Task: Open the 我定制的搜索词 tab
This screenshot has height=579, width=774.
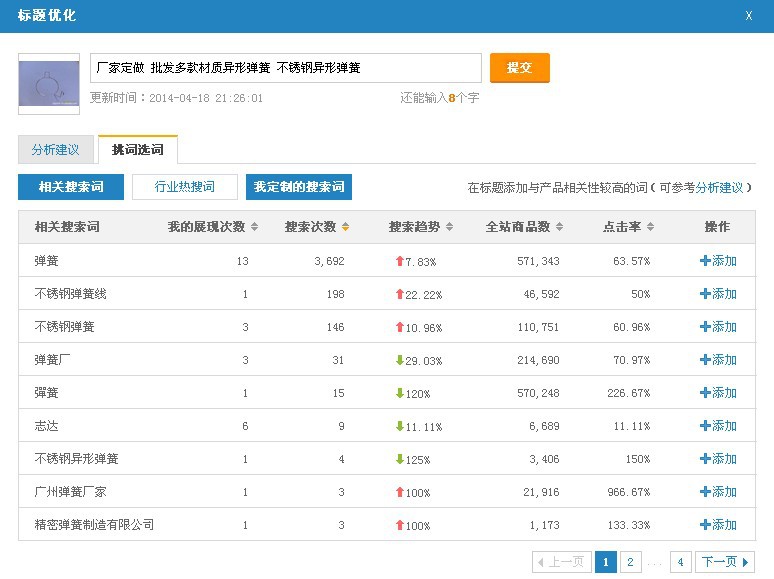Action: (299, 187)
